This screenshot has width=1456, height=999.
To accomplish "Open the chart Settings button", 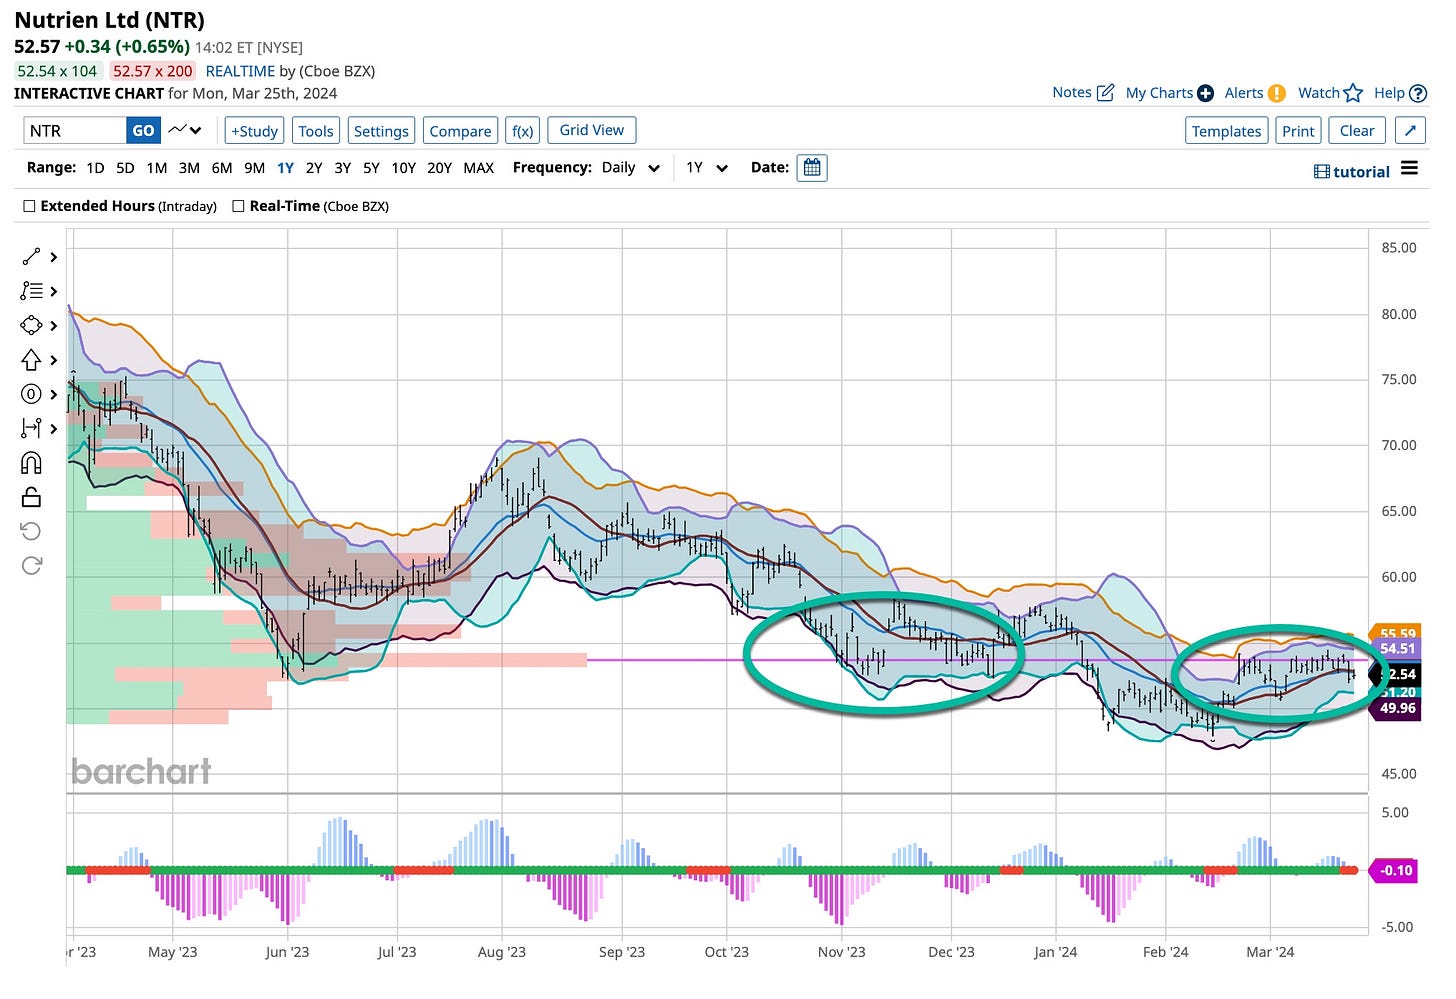I will point(381,131).
